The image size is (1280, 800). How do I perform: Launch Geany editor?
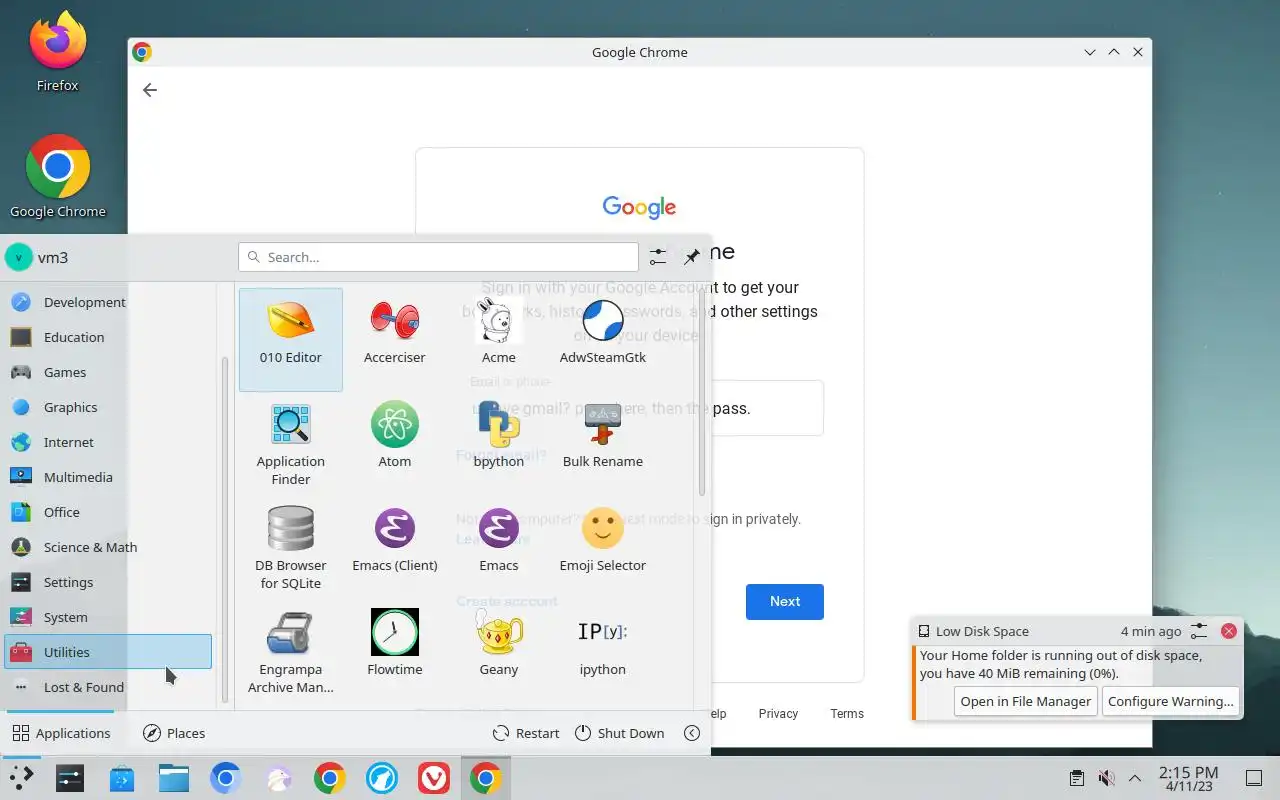pyautogui.click(x=499, y=651)
